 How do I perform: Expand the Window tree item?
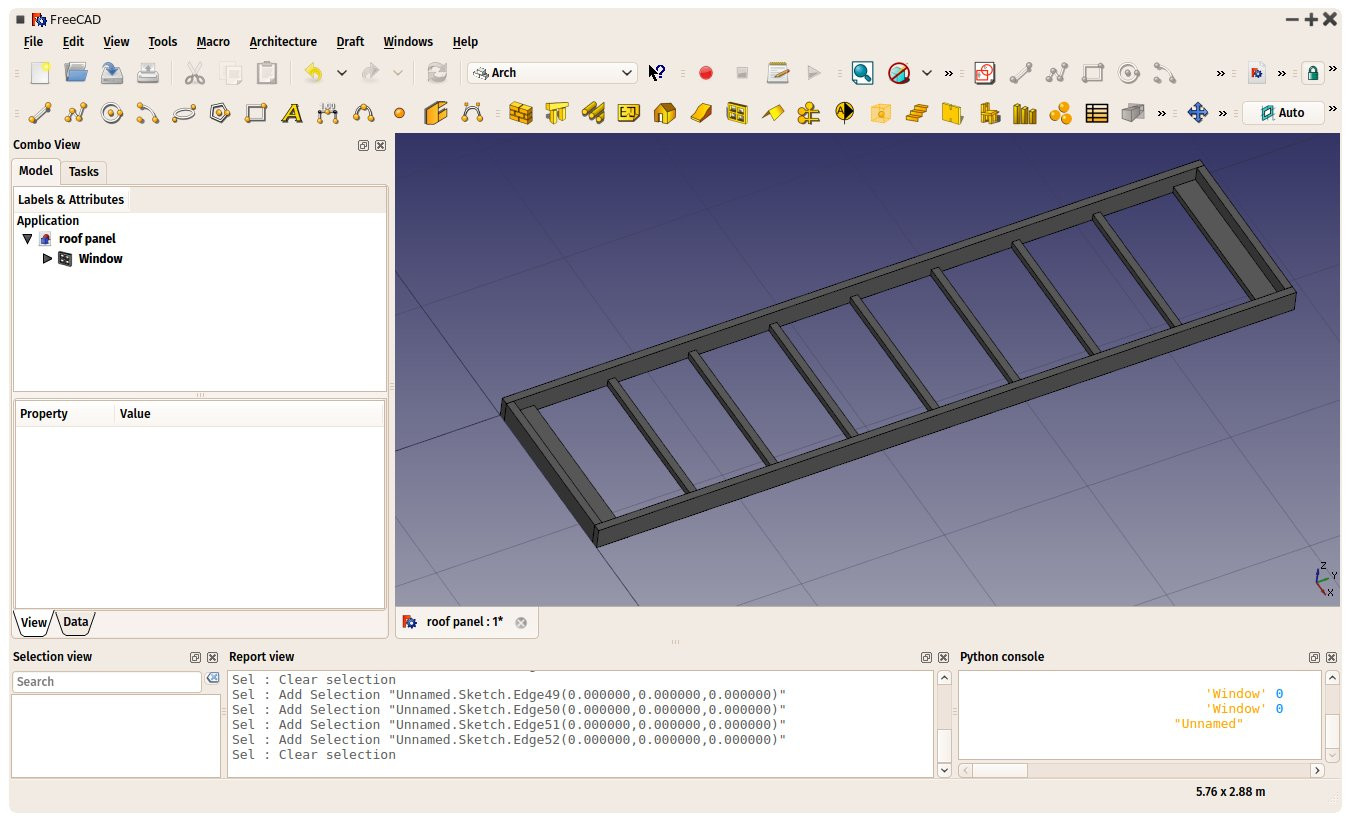tap(47, 259)
